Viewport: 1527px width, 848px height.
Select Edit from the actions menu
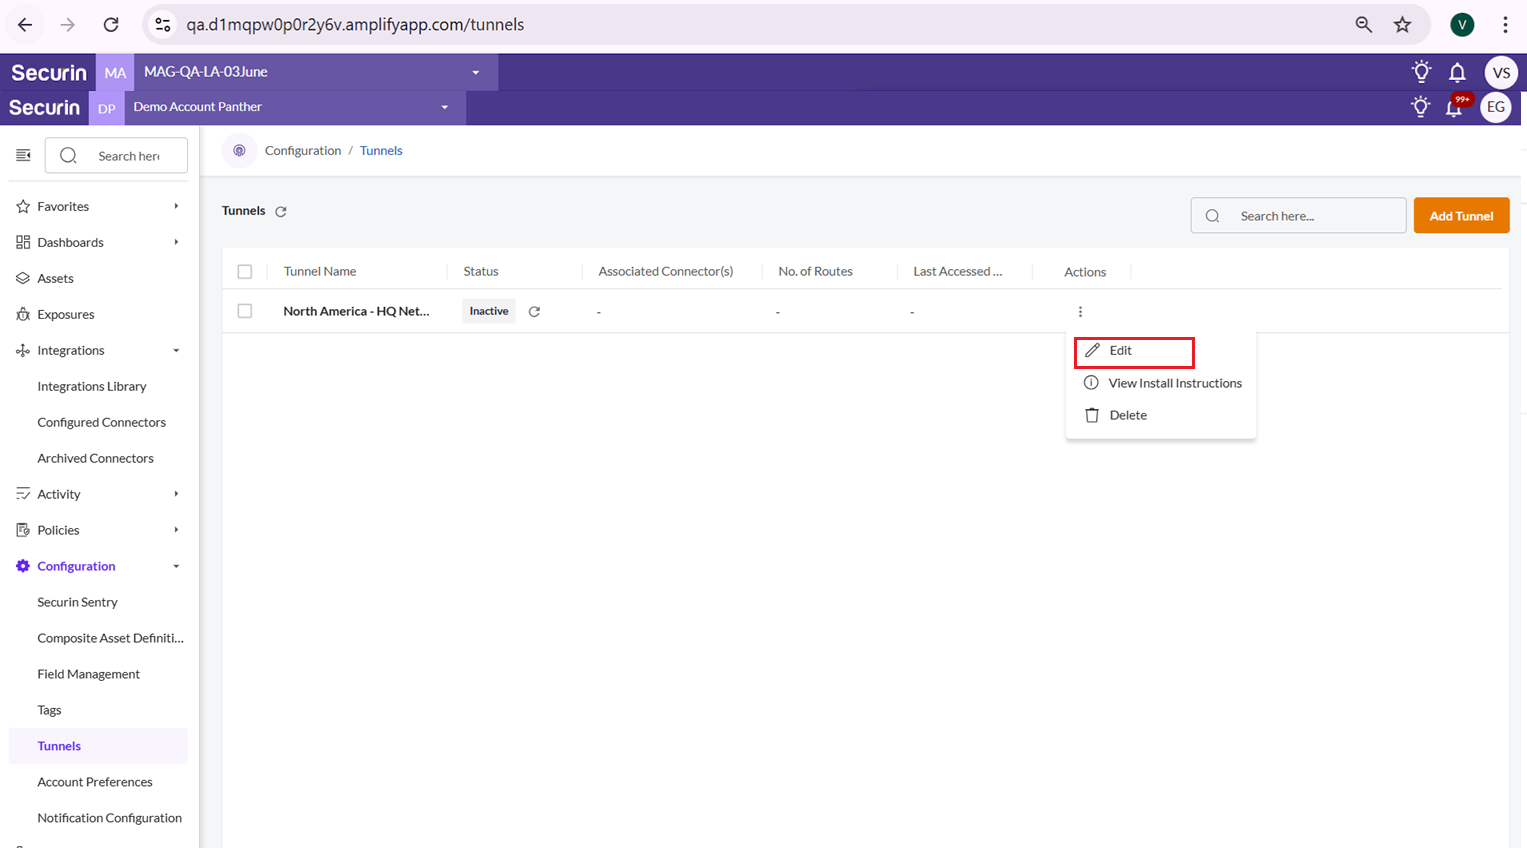point(1134,351)
